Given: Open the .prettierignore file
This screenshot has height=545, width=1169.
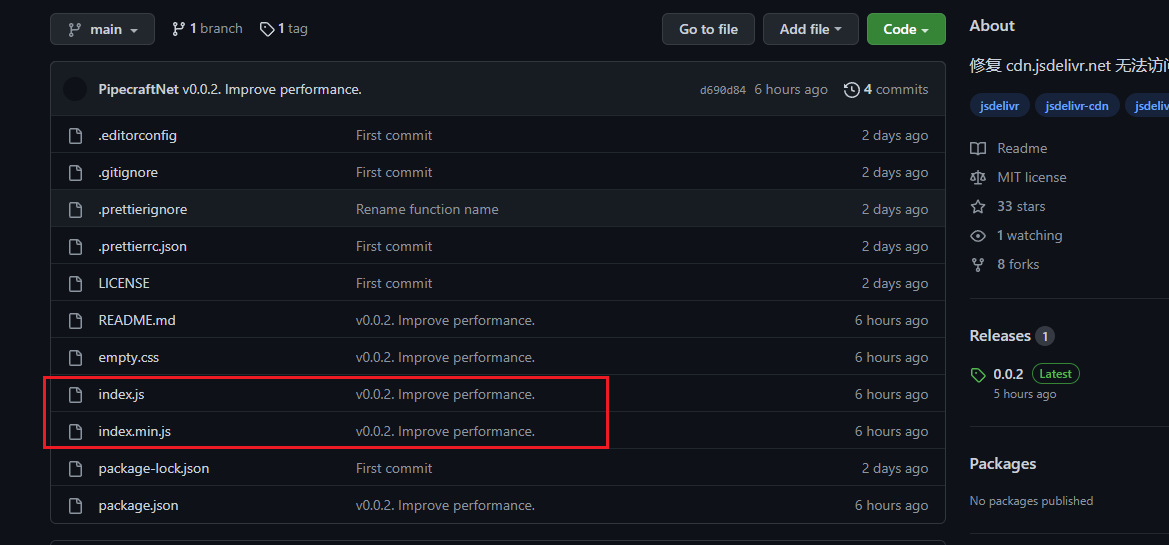Looking at the screenshot, I should pos(142,210).
